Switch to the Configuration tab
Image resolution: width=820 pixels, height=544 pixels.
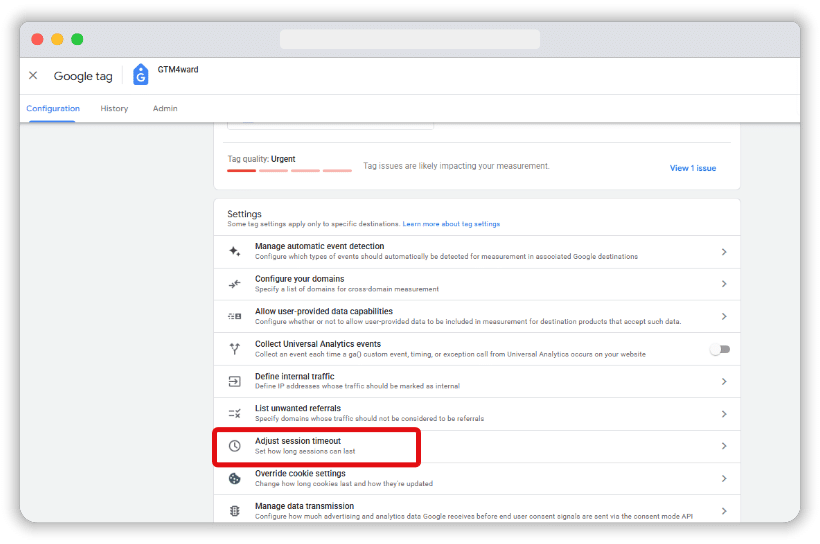(53, 108)
